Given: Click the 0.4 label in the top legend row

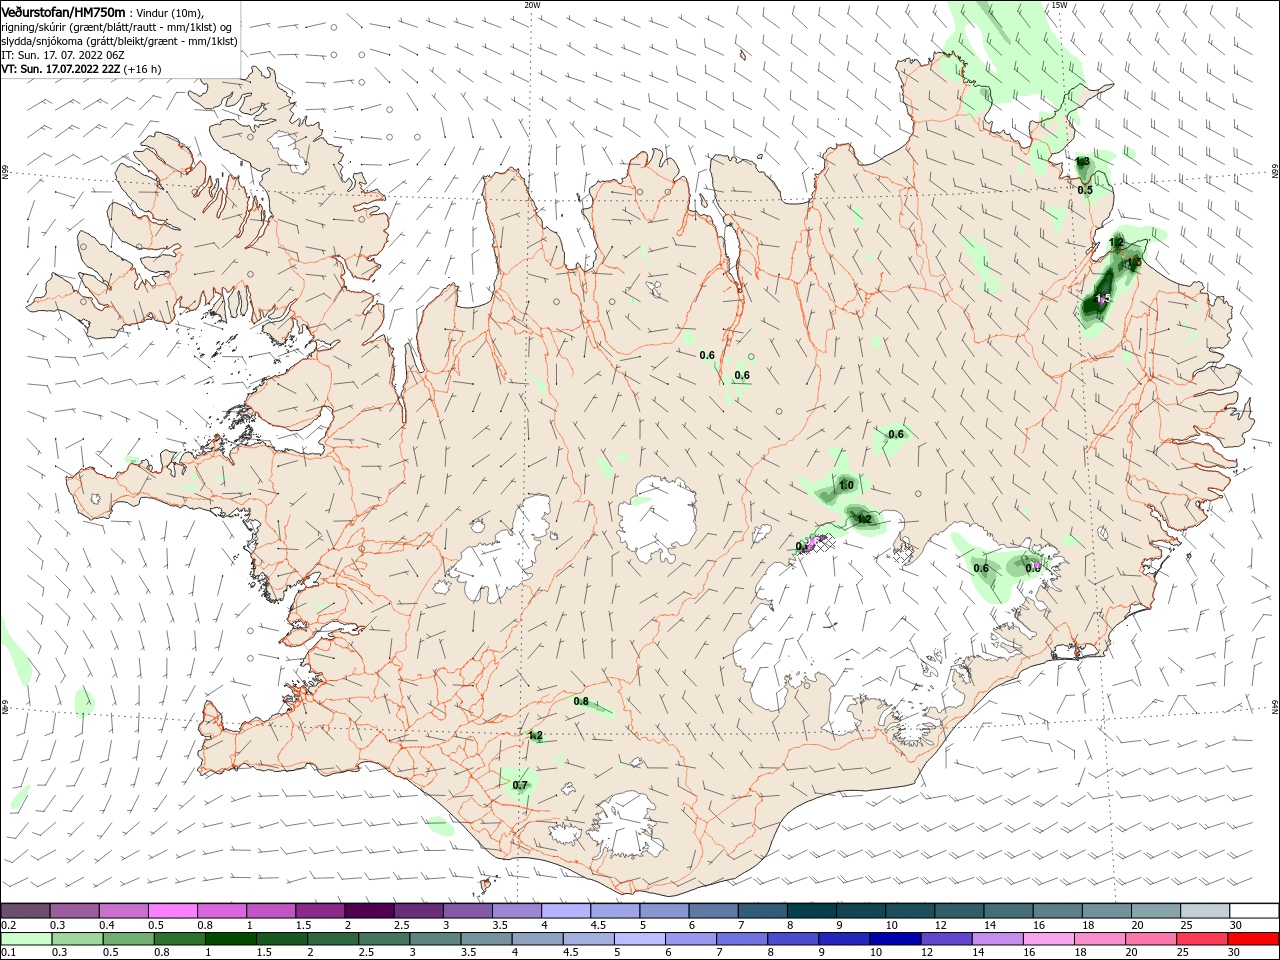Looking at the screenshot, I should pos(106,926).
